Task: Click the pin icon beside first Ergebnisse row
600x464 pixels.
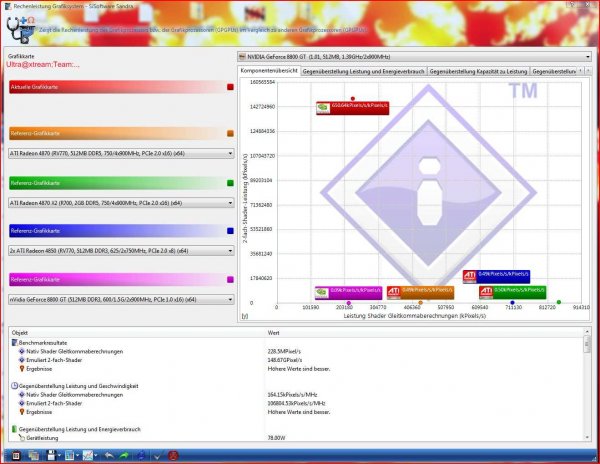Action: click(22, 369)
